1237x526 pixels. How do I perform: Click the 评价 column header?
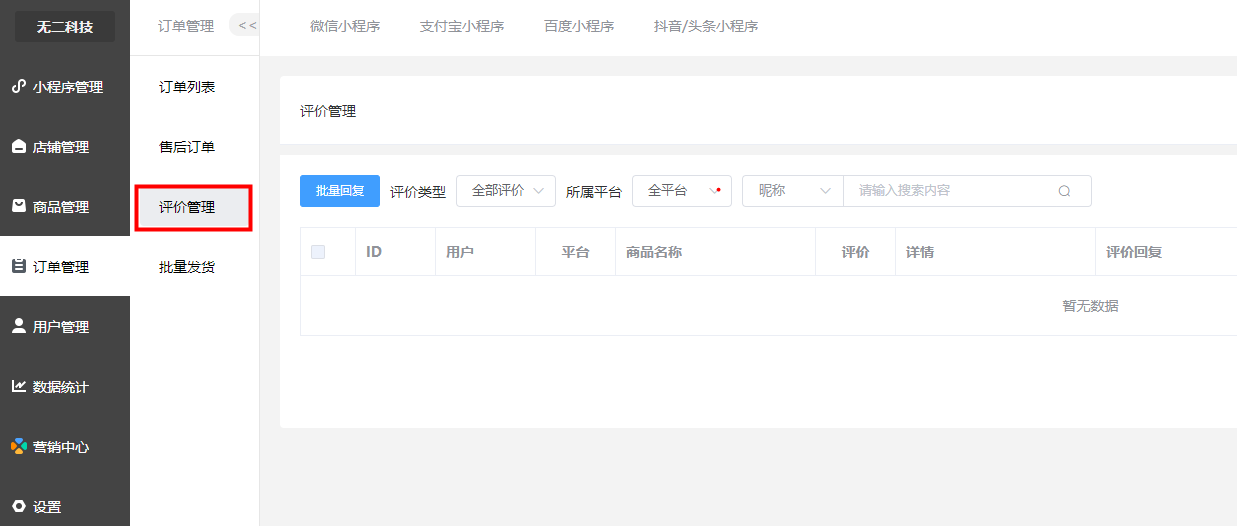click(856, 252)
